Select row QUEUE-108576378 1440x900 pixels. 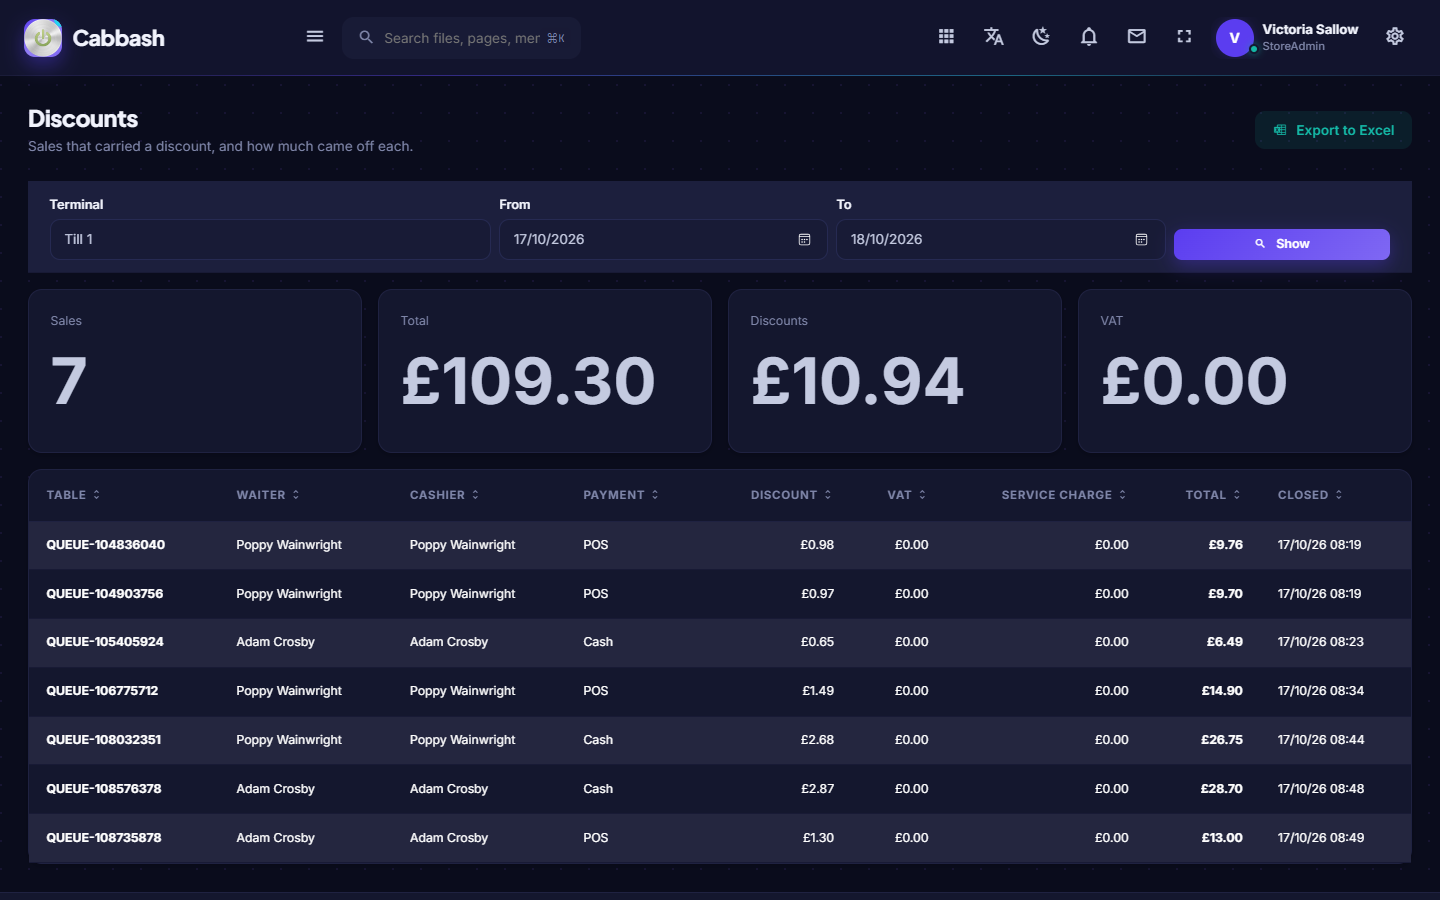pos(720,789)
